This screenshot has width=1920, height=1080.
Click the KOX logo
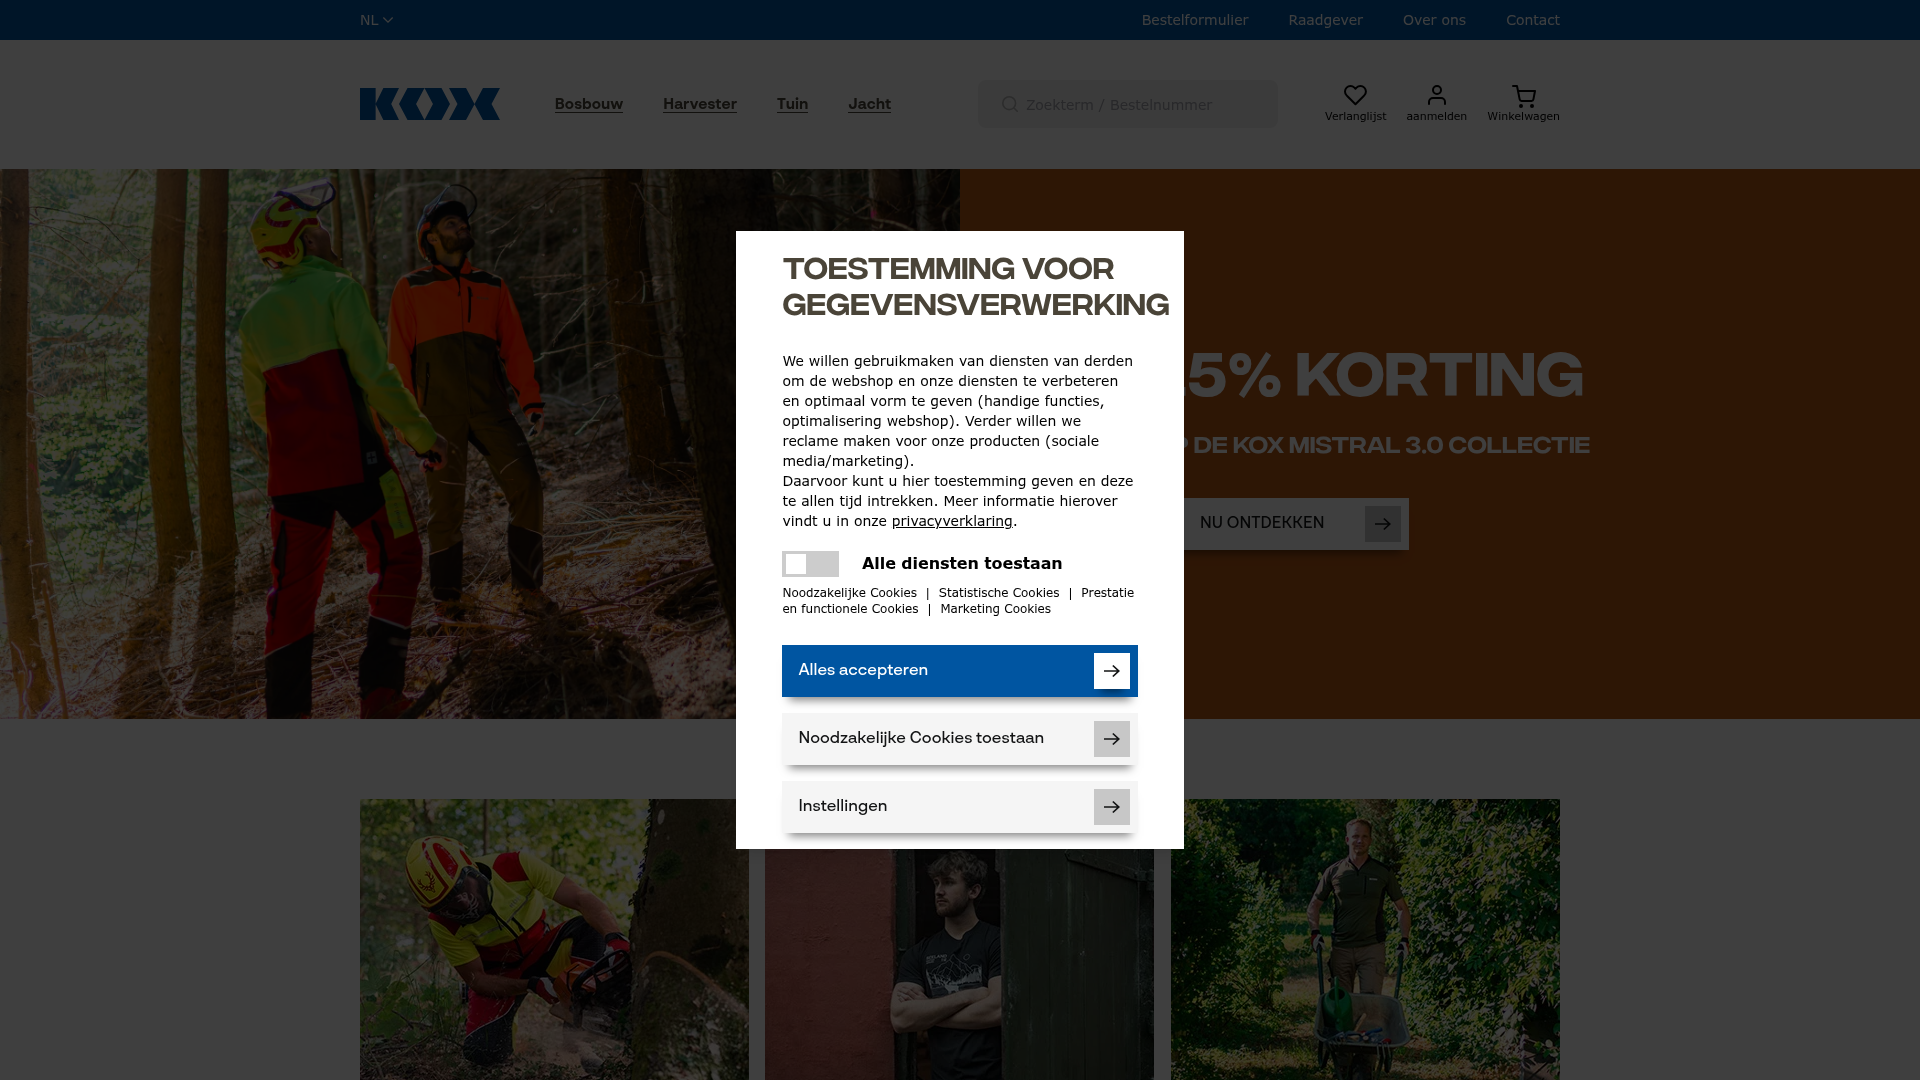click(x=430, y=104)
